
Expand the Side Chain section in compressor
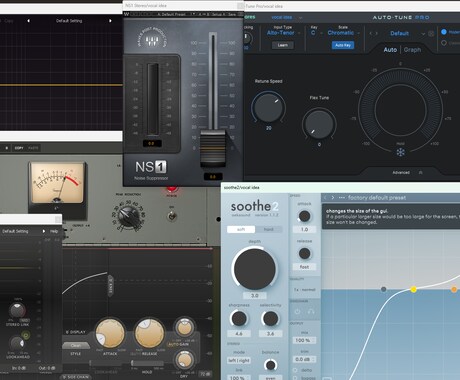(x=76, y=377)
